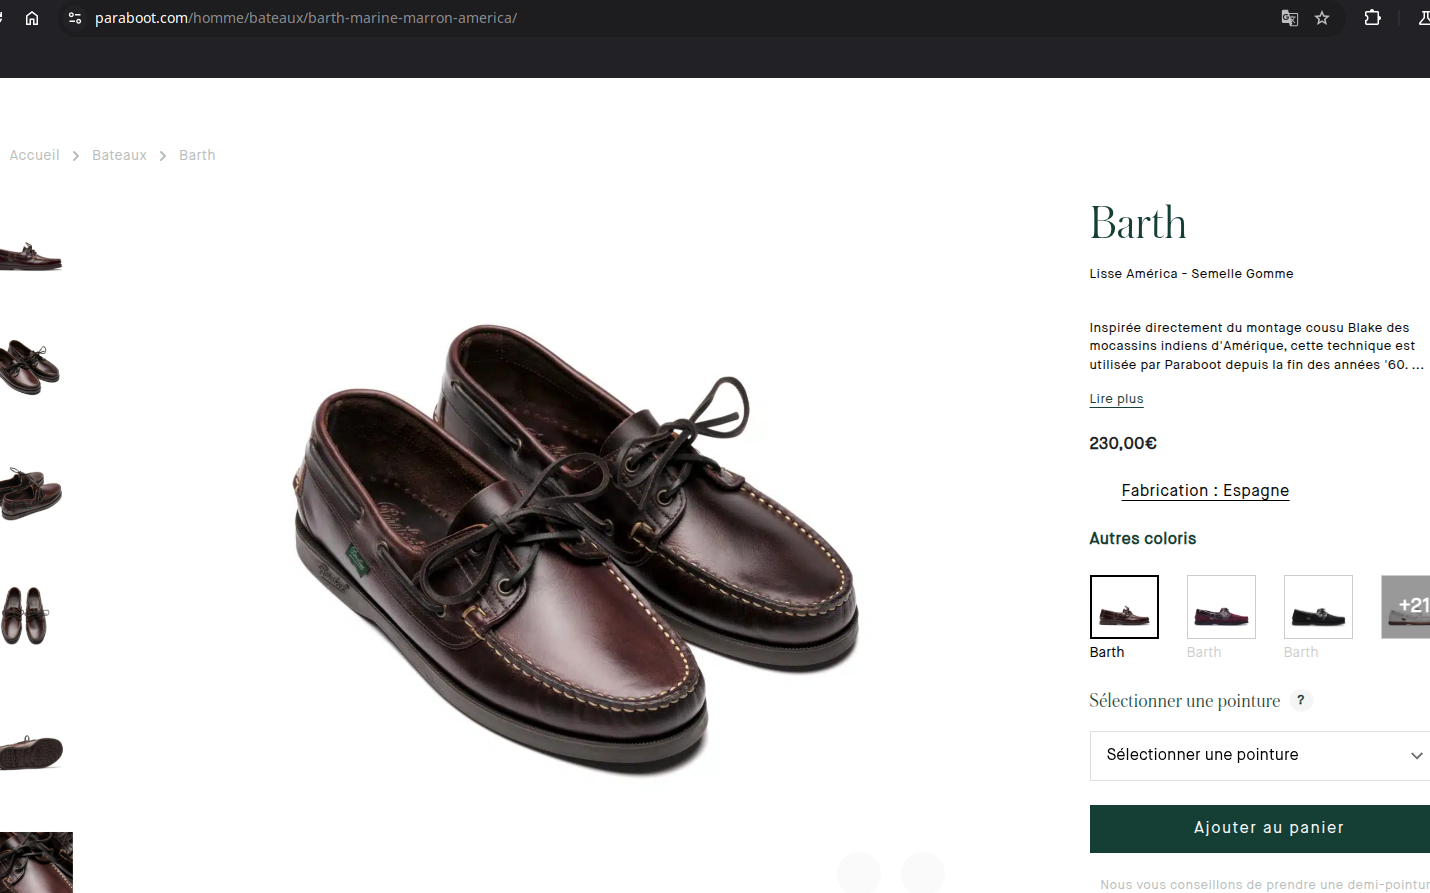Select the side-view shoe thumbnail
The image size is (1430, 893).
31,256
